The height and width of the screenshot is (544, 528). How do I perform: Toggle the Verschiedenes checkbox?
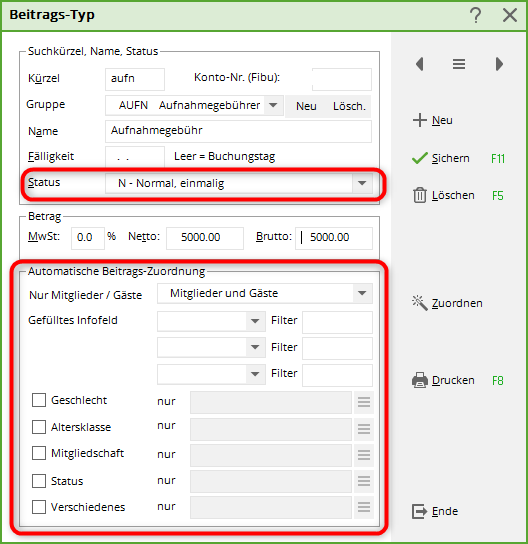pyautogui.click(x=39, y=507)
